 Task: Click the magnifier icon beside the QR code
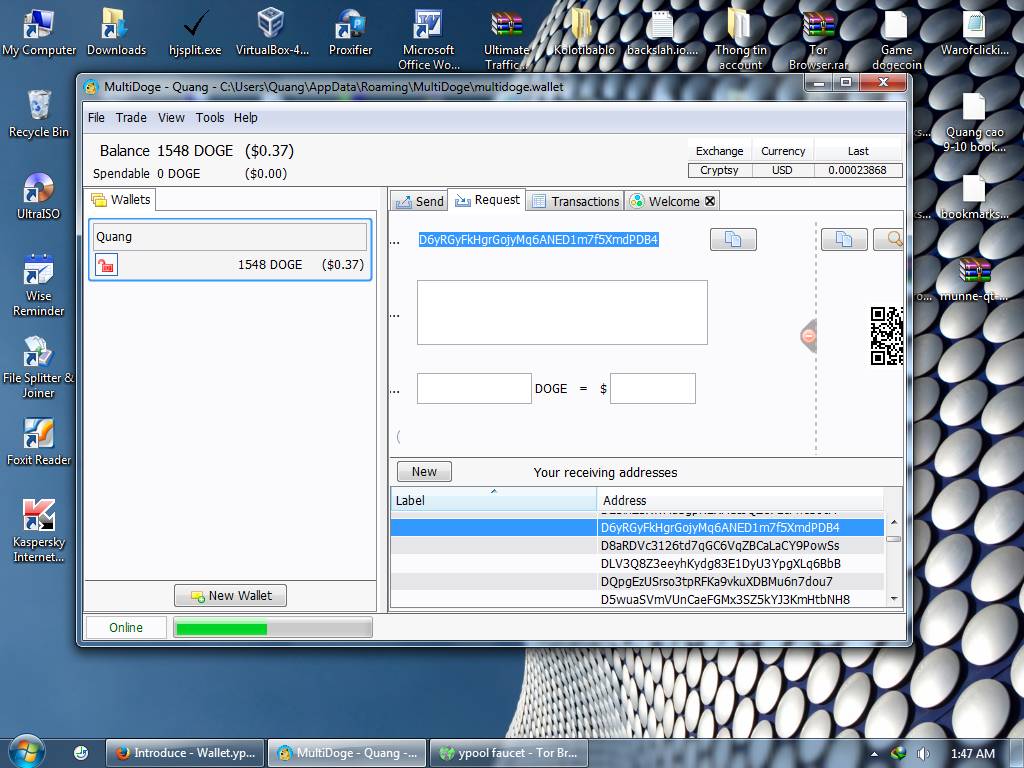point(891,240)
